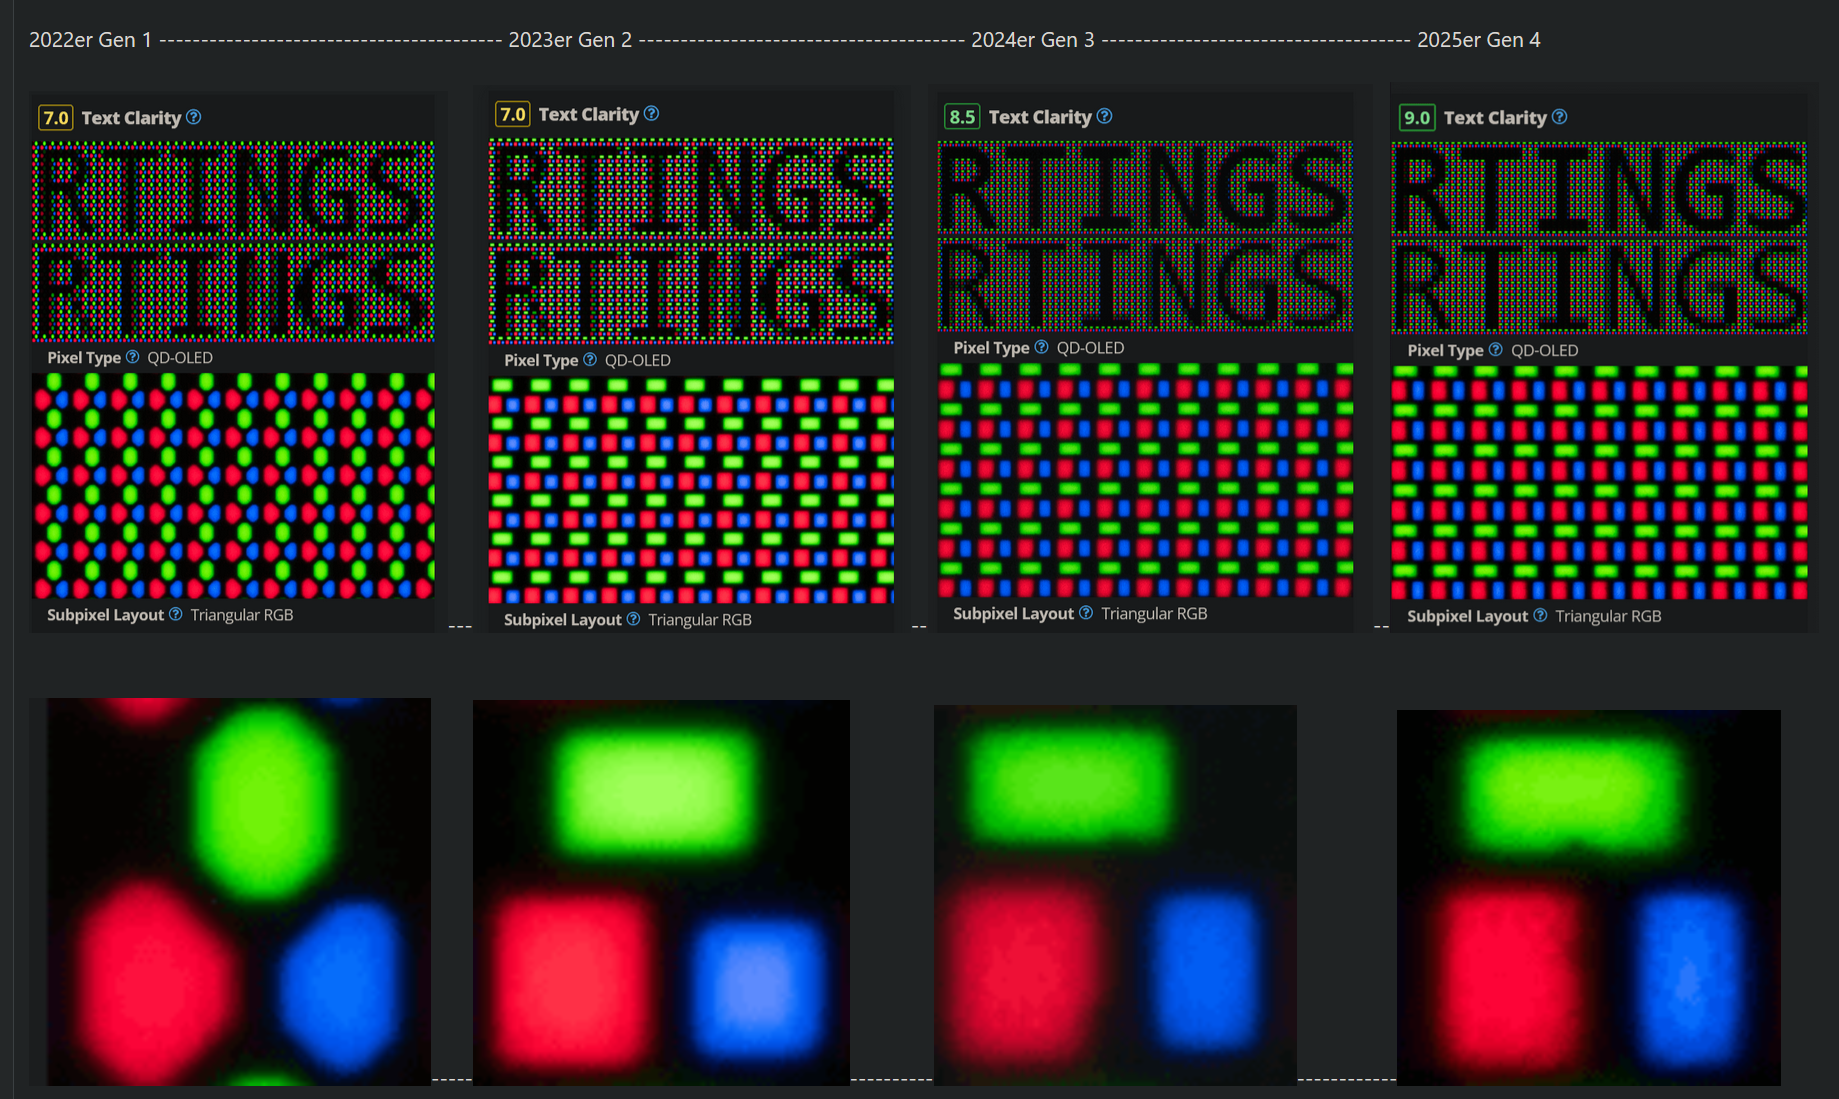Click Pixel Type help icon in Gen 1 panel
Screen dimensions: 1839x1099
click(132, 357)
